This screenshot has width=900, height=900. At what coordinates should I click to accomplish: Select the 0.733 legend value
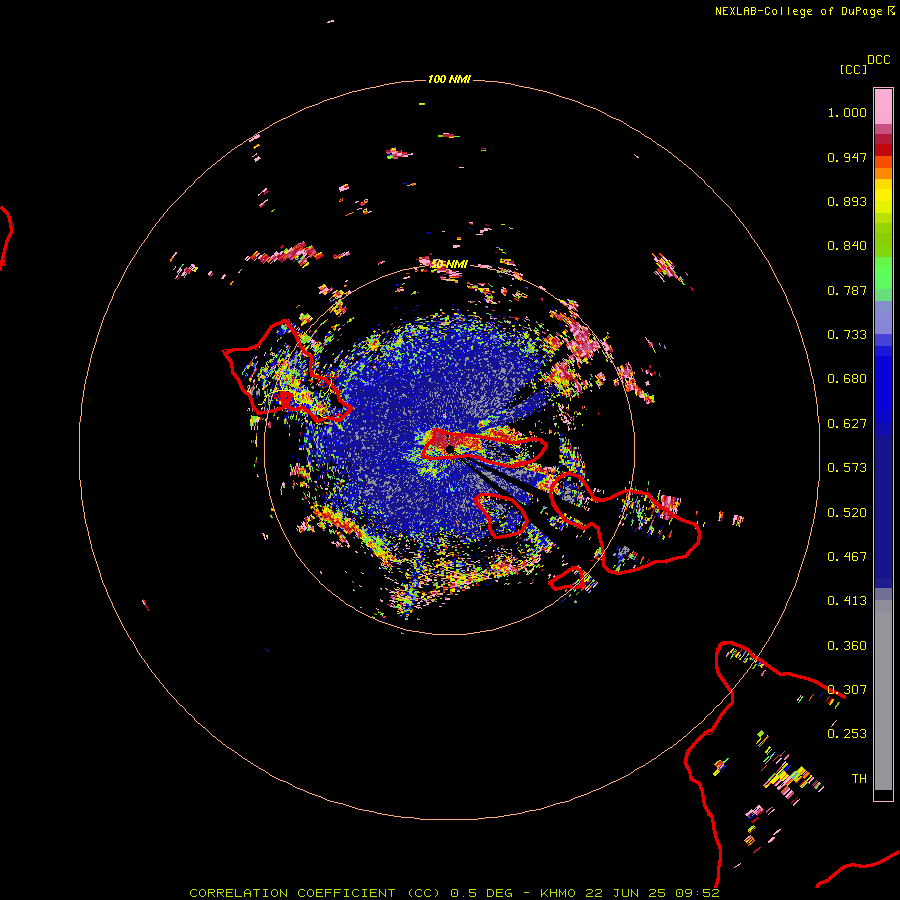(847, 335)
